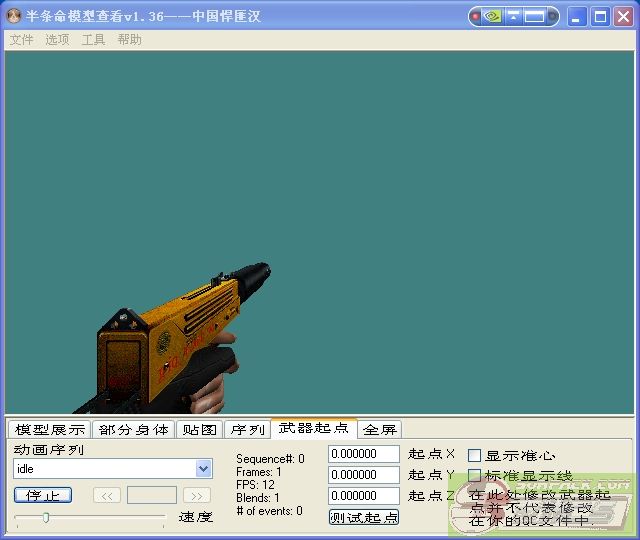Viewport: 640px width, 540px height.
Task: Click the red dot on NVIDIA toolbar
Action: (477, 16)
